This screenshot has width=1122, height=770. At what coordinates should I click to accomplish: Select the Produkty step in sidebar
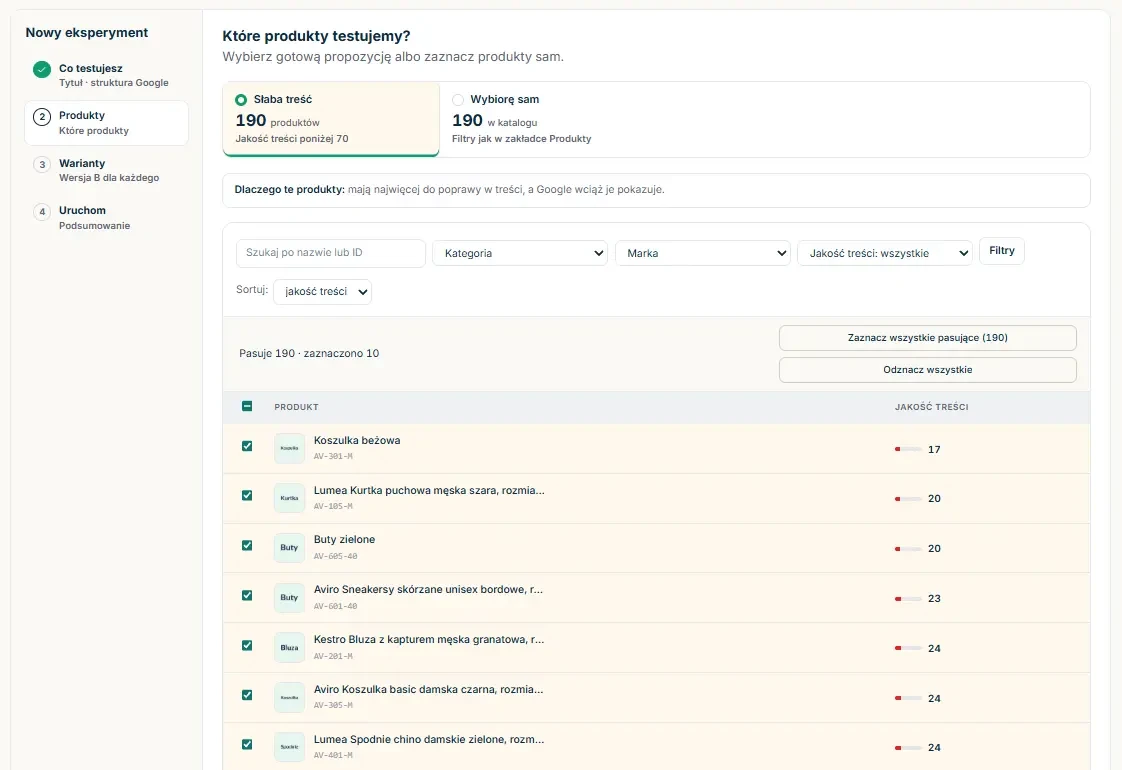(x=107, y=123)
